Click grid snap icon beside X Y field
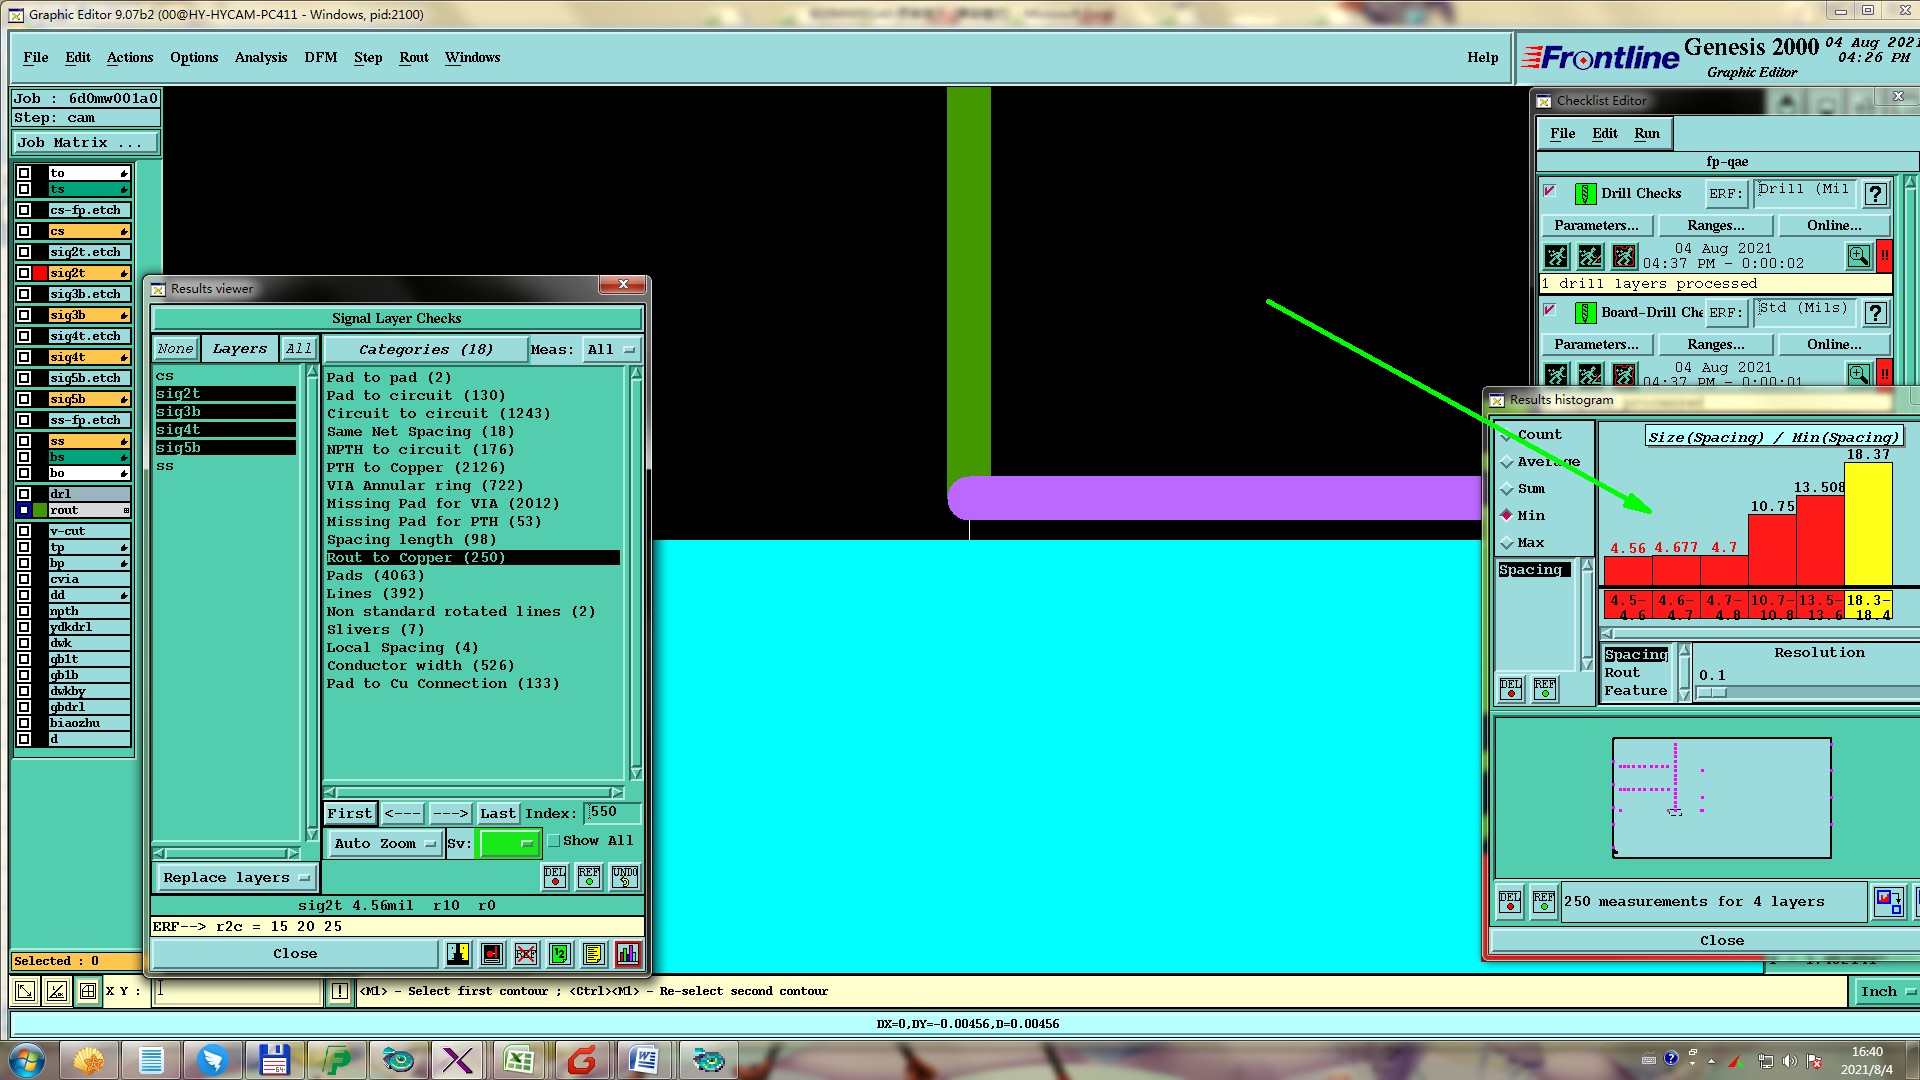Screen dimensions: 1920x1080 [88, 991]
